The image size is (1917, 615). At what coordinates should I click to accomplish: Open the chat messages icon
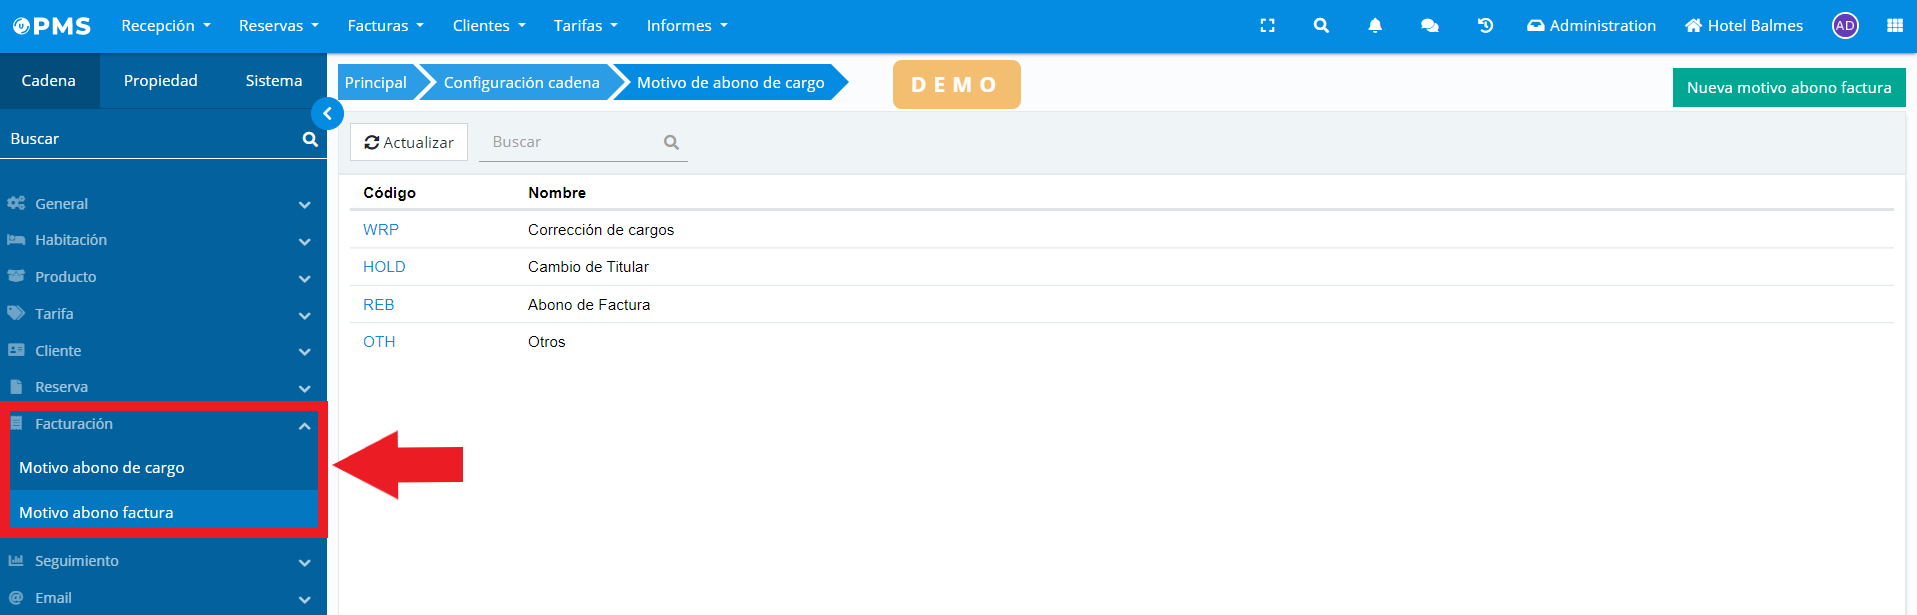tap(1429, 26)
